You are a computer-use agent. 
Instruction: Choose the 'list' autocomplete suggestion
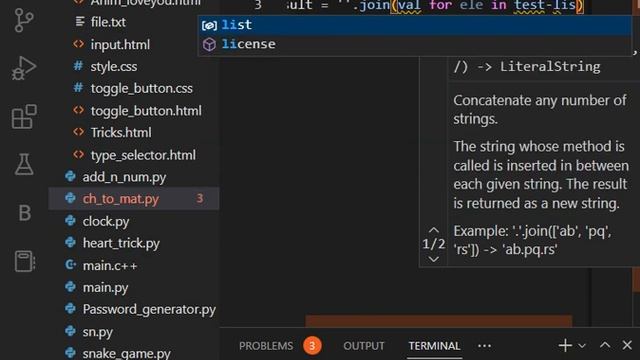[x=415, y=25]
